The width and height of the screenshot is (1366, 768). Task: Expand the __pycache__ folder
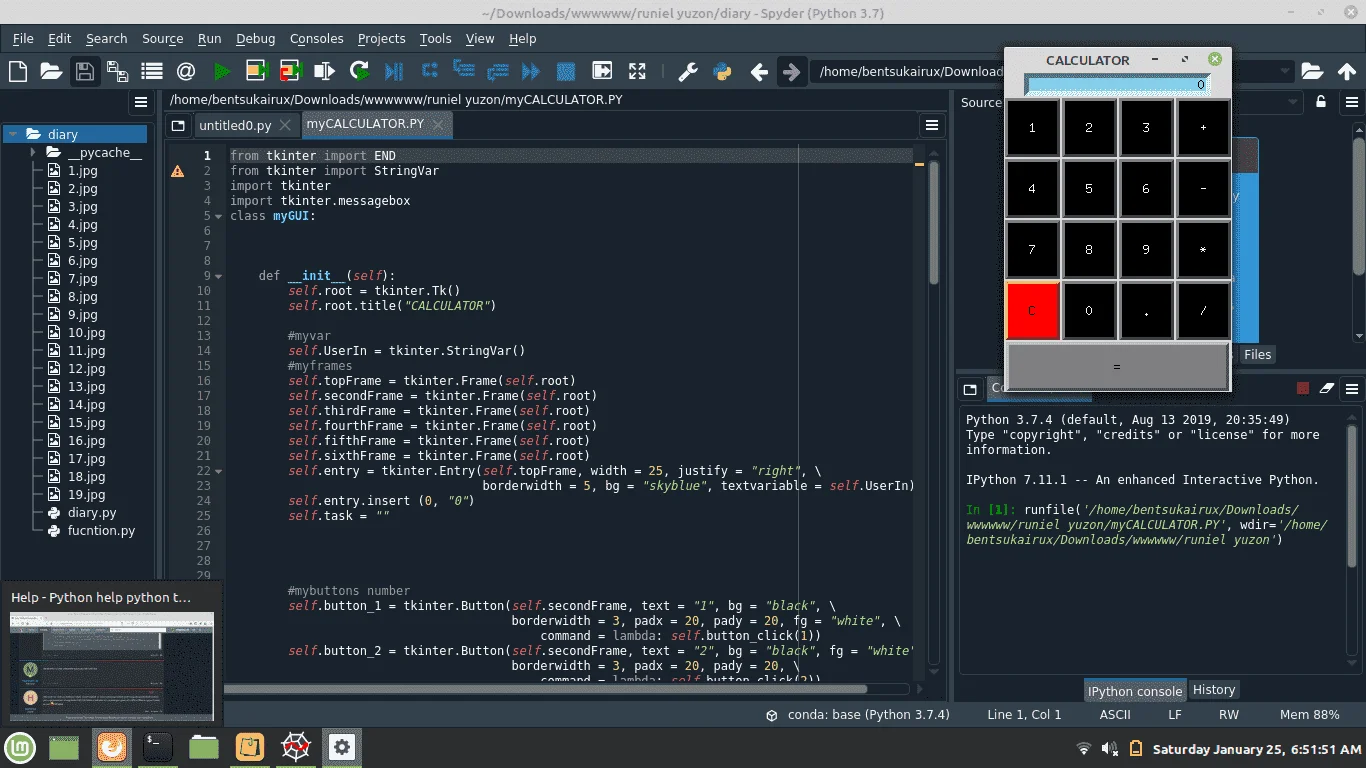tap(33, 153)
